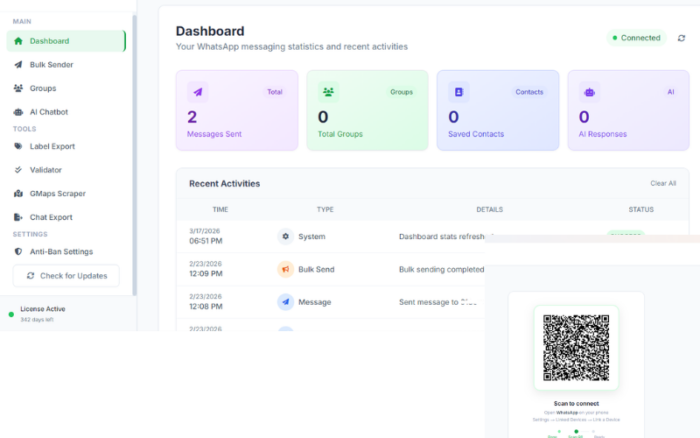
Task: Click the people icon in Total Groups card
Action: tap(328, 92)
